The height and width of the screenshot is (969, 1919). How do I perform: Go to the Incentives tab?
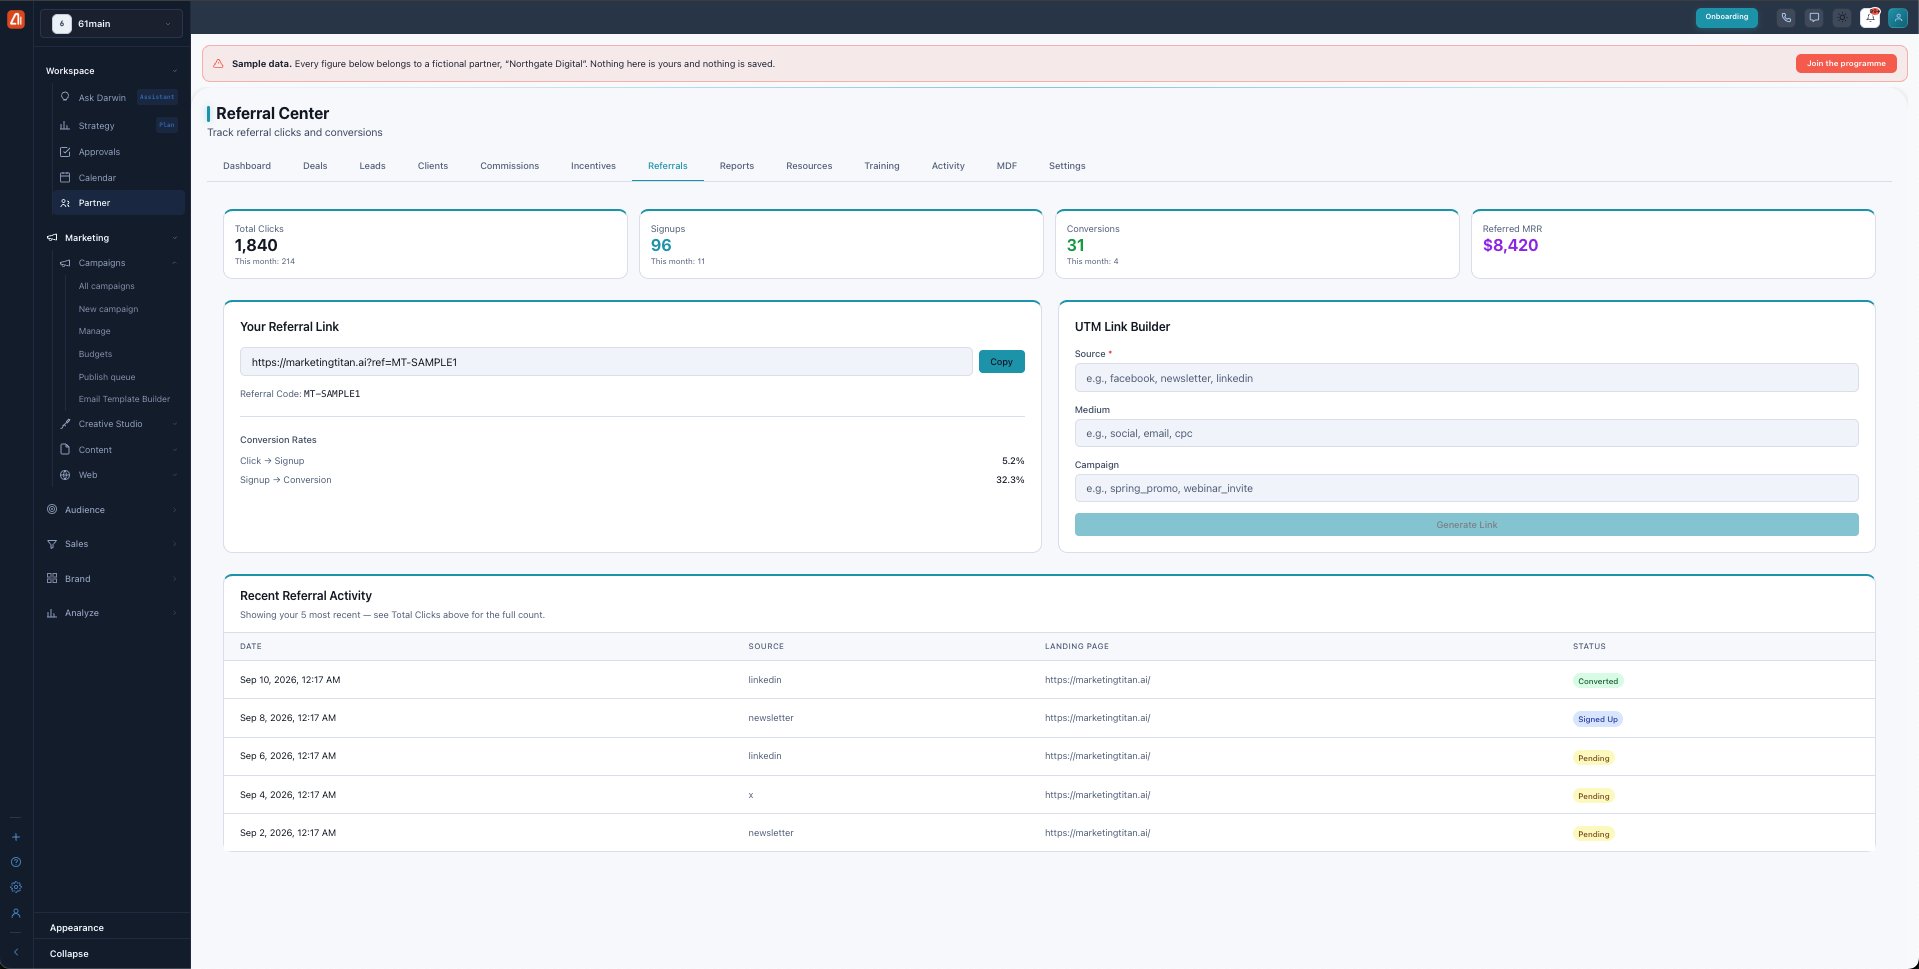coord(593,166)
